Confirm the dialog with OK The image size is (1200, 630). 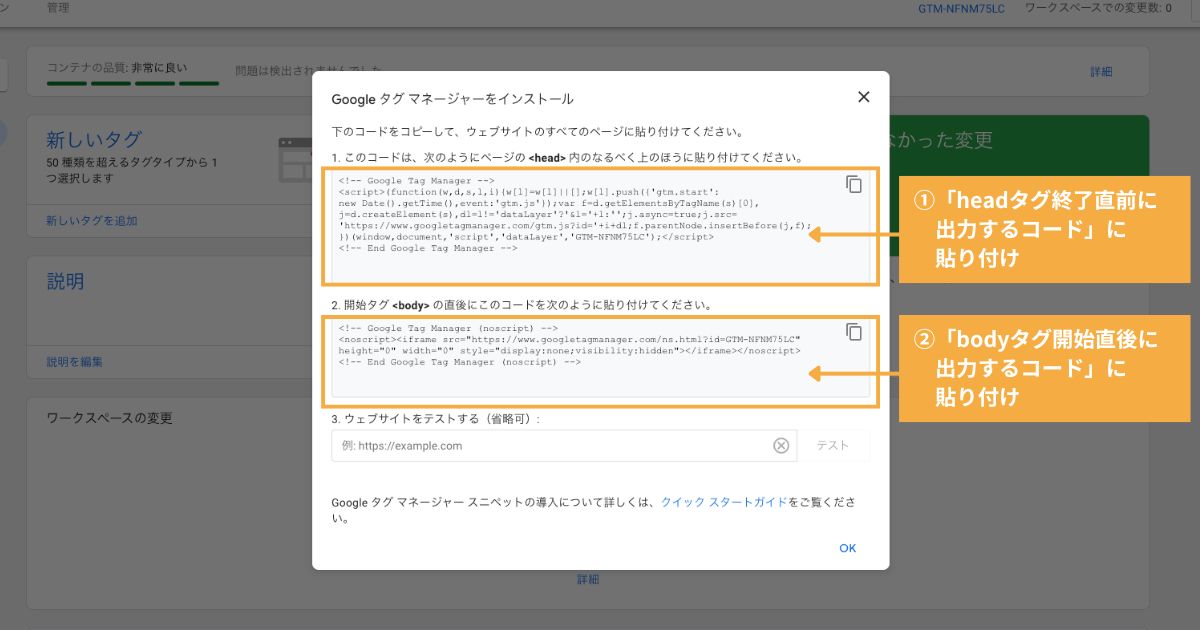point(848,548)
